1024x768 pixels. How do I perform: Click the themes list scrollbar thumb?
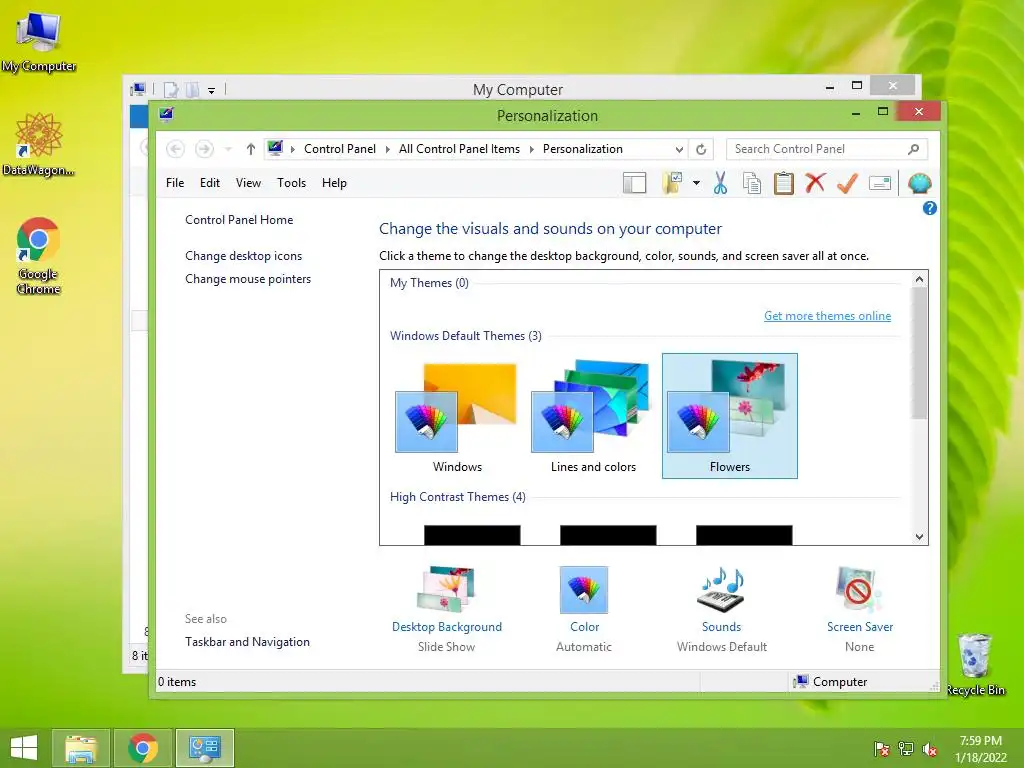(x=920, y=353)
